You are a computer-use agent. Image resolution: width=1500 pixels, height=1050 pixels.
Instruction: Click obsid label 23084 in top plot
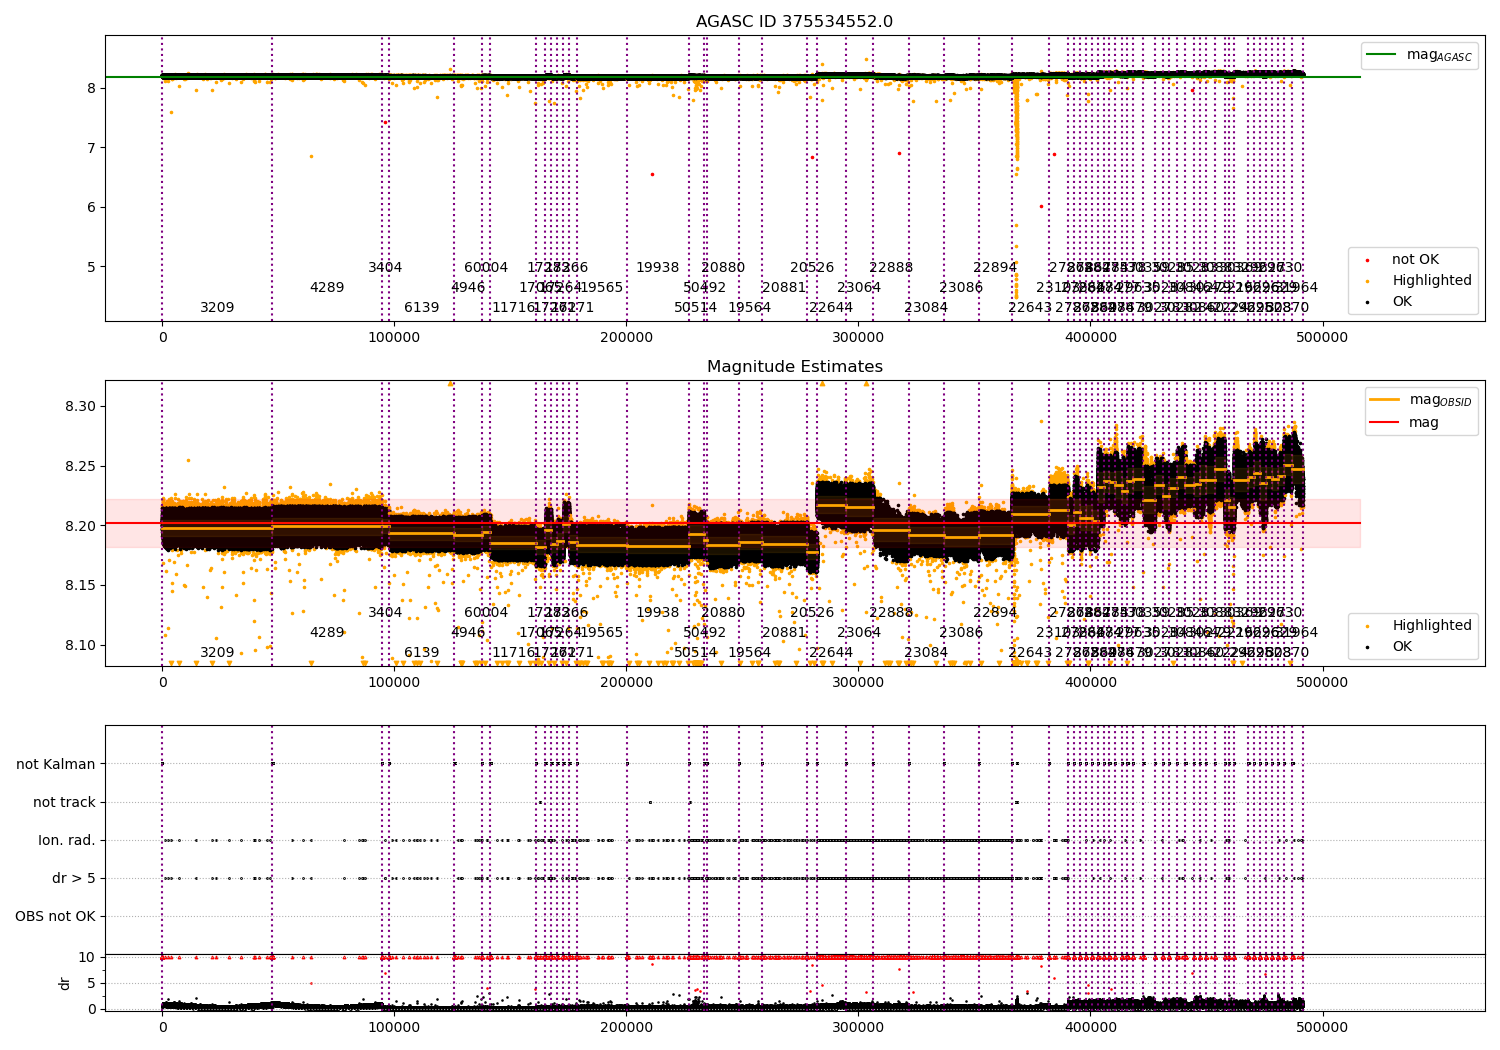coord(926,307)
